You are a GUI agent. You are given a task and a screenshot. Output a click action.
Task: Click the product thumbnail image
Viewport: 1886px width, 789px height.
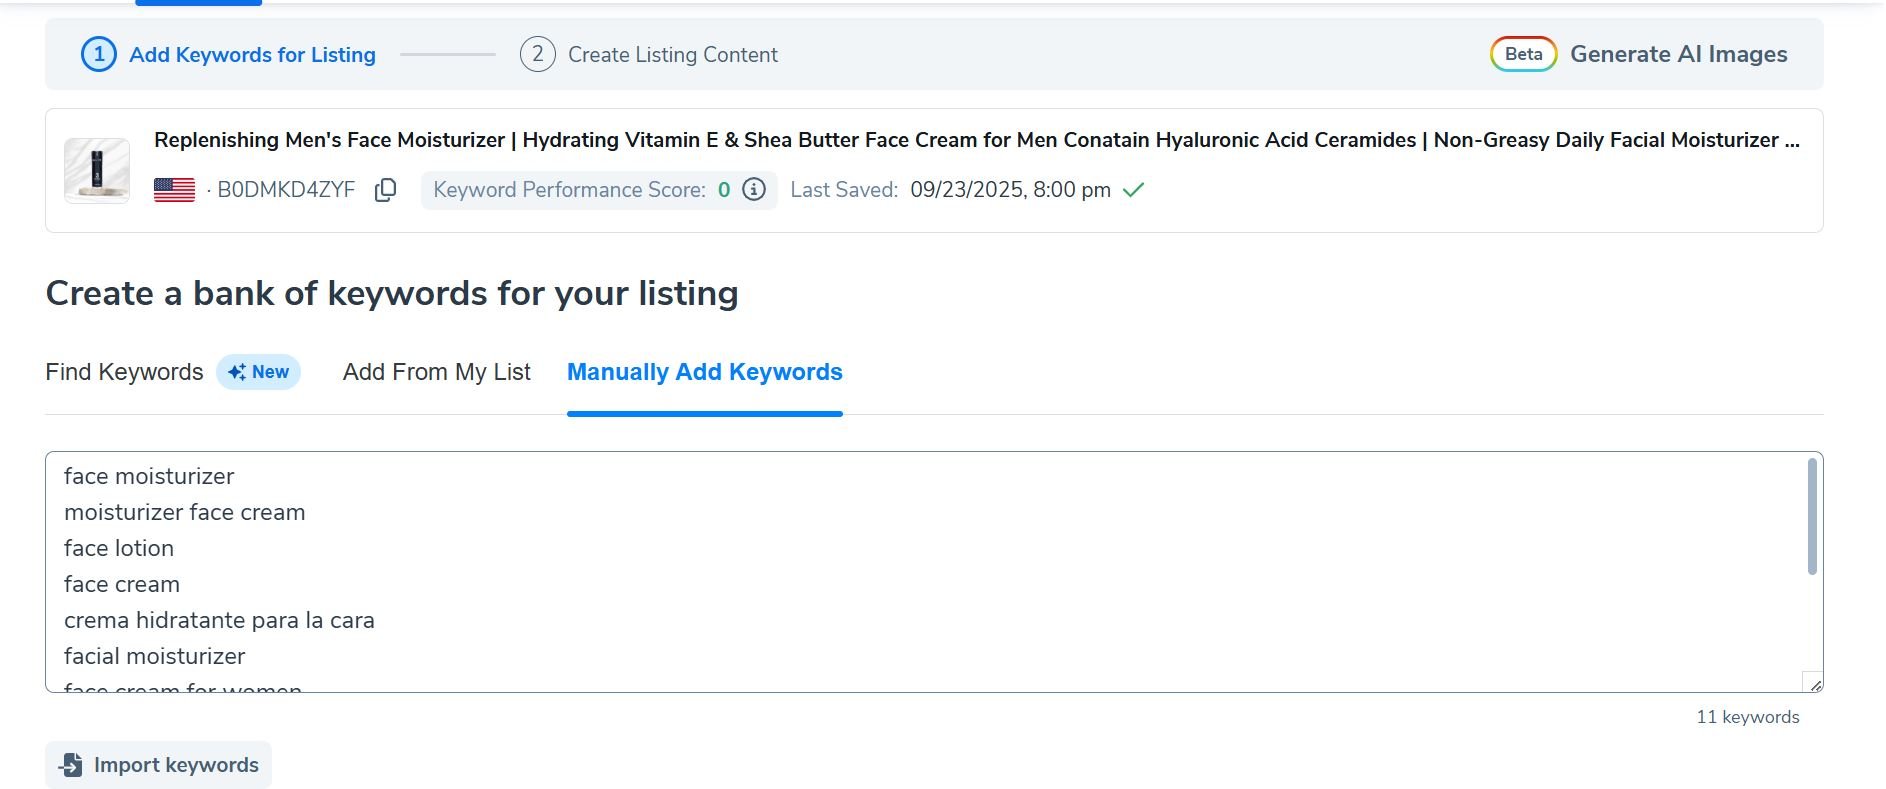pos(97,171)
